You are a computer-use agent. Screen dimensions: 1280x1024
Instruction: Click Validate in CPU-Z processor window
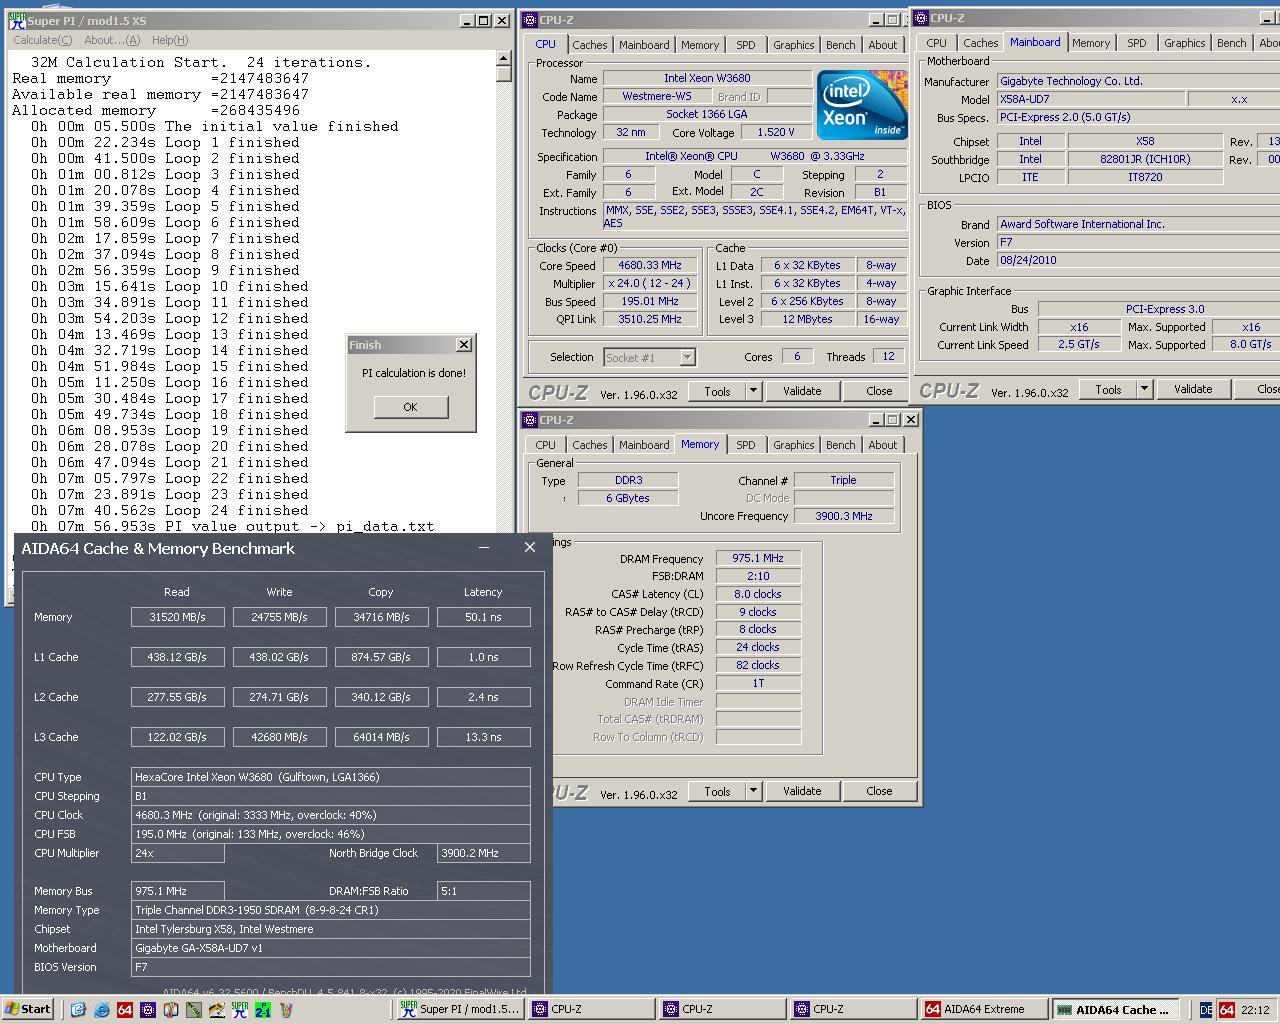pos(801,391)
